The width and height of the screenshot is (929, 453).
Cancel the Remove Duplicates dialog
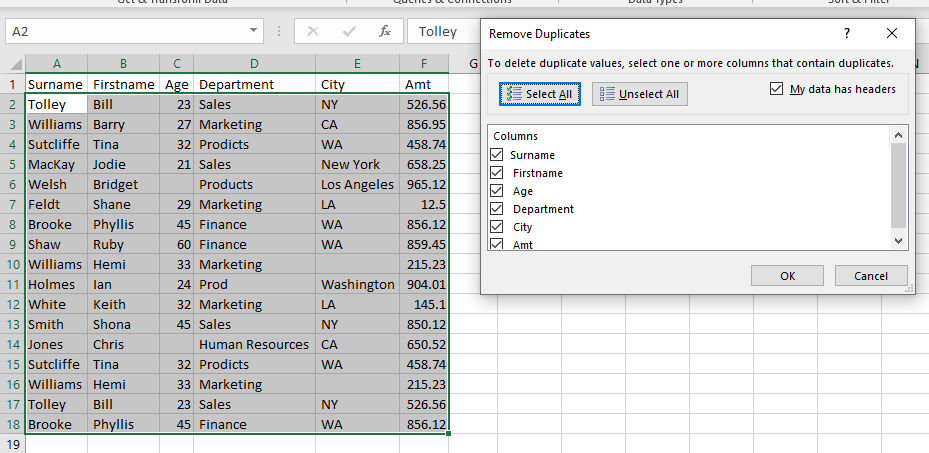870,275
